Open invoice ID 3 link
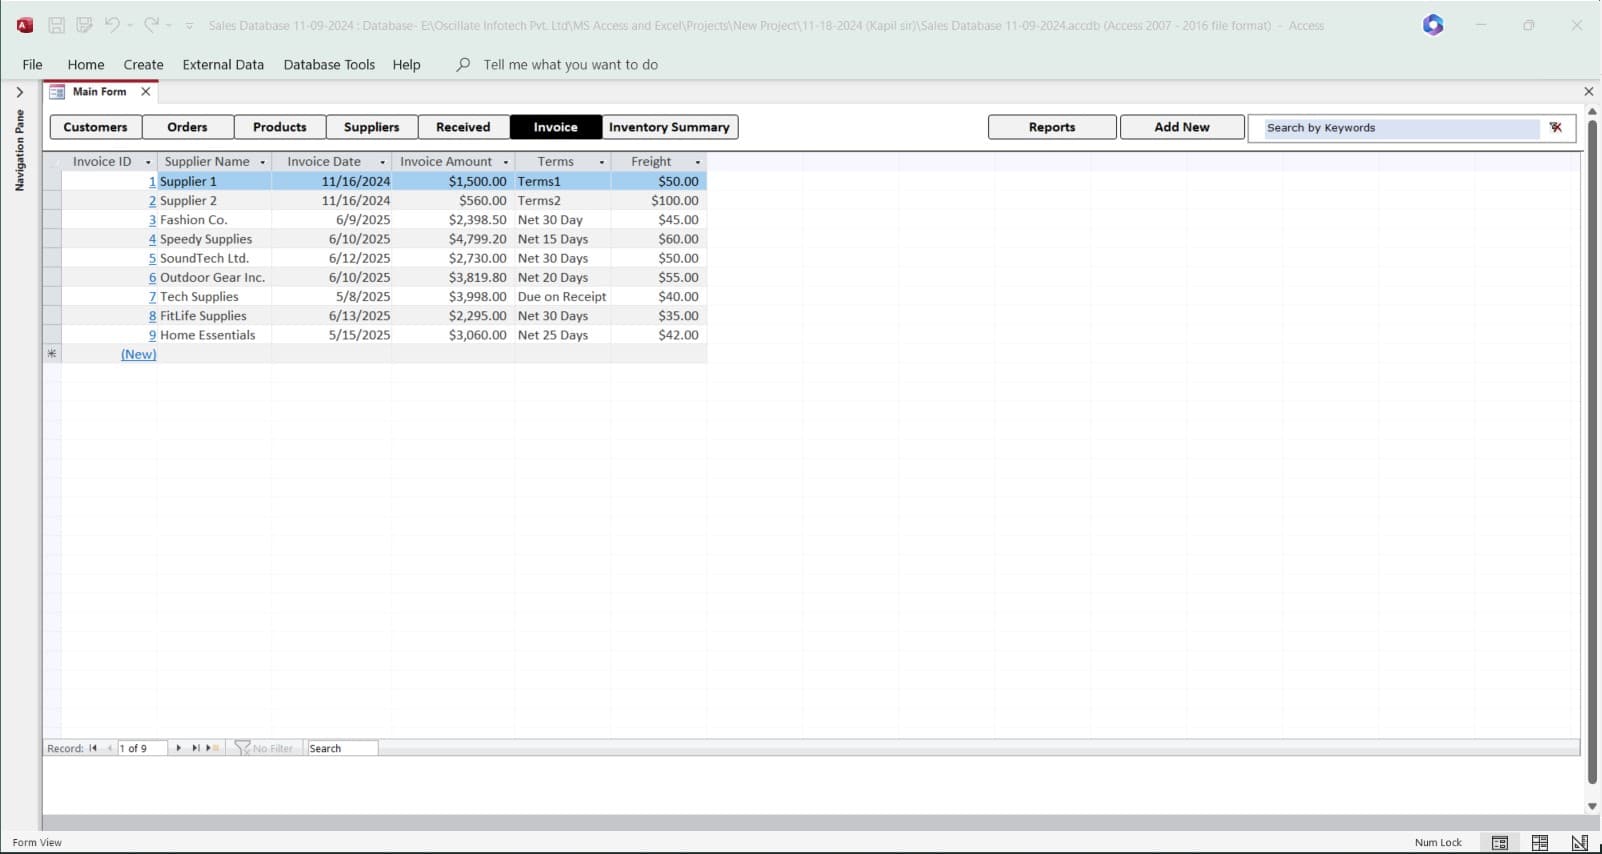 (152, 220)
